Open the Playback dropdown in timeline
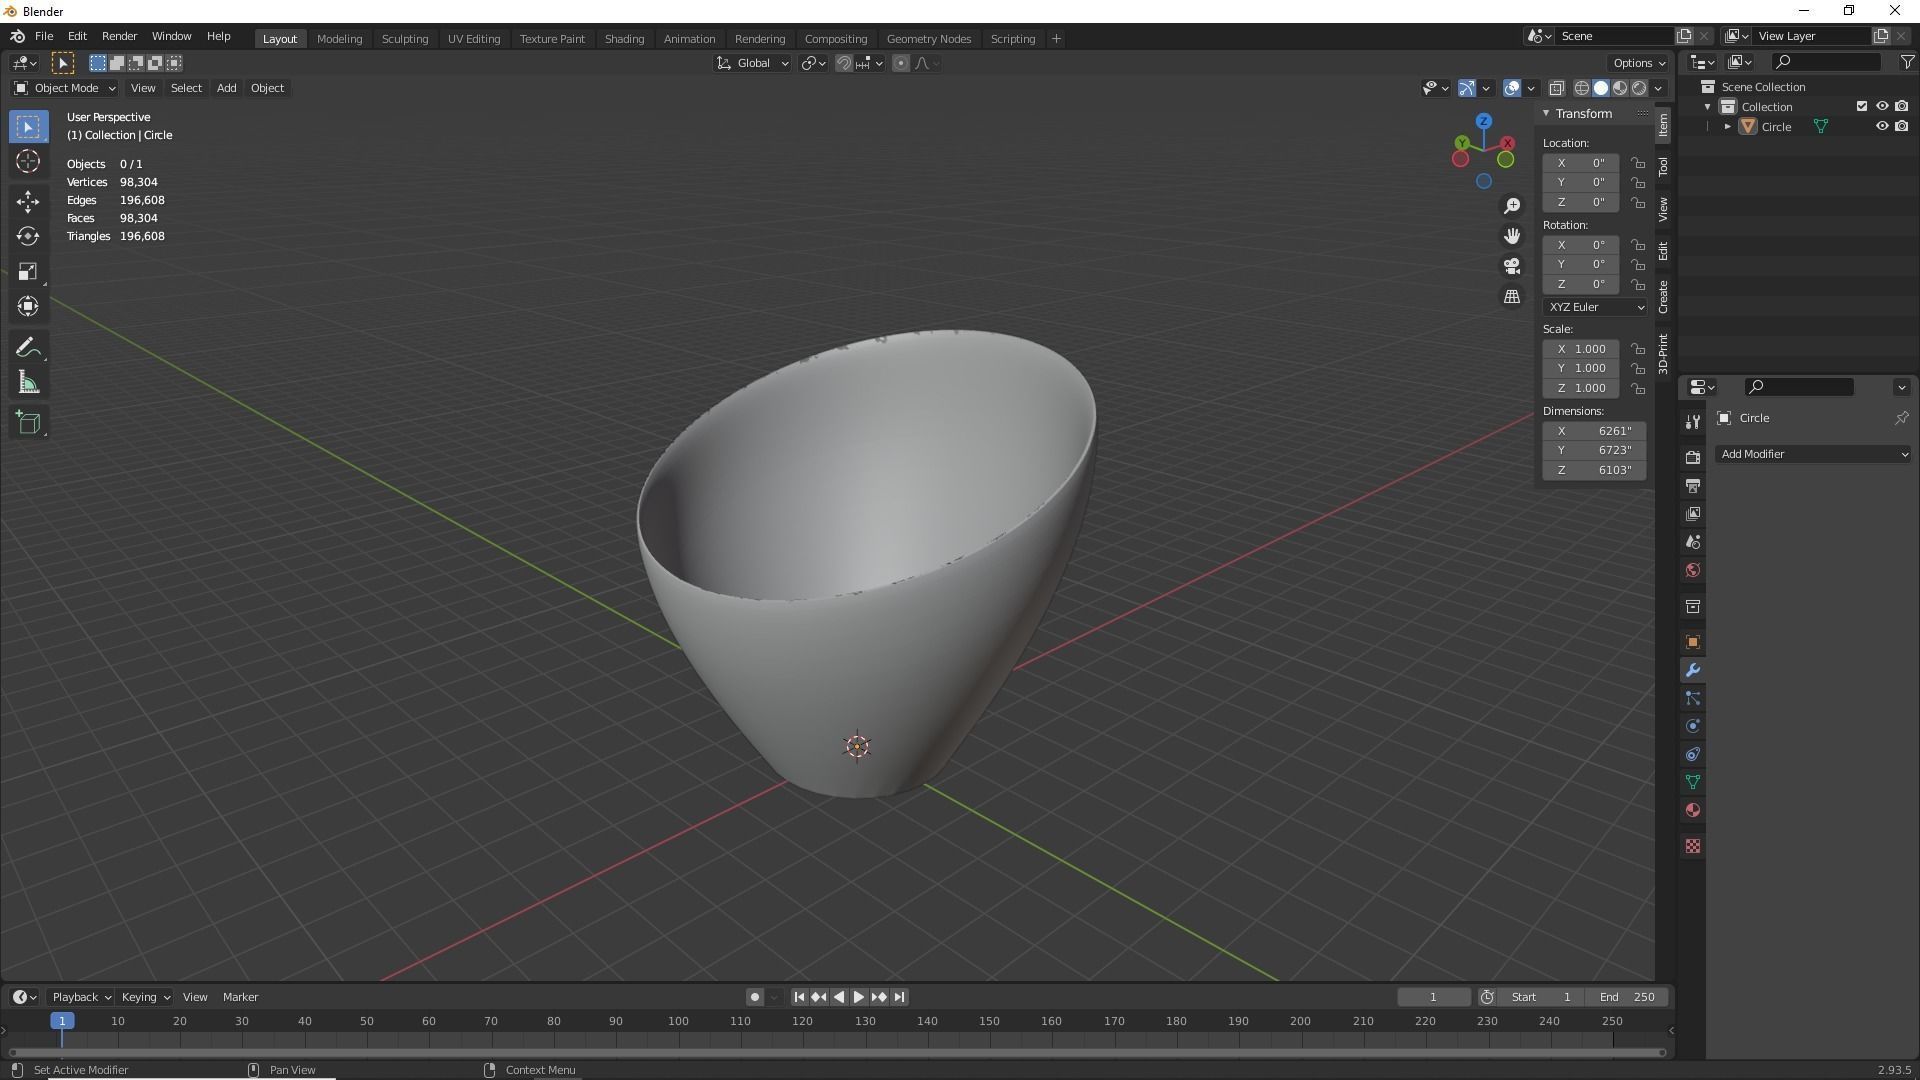The image size is (1920, 1080). (81, 997)
